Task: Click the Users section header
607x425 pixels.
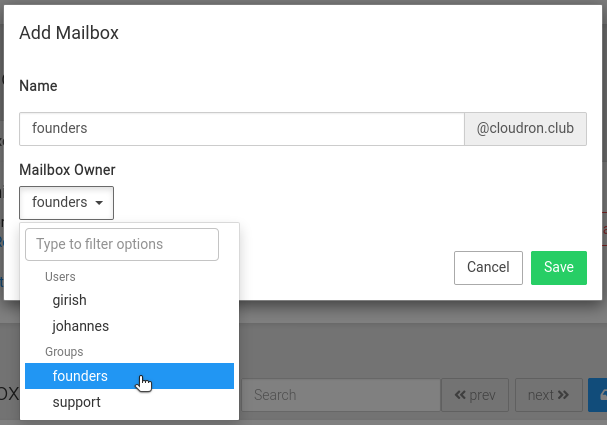Action: tap(60, 276)
